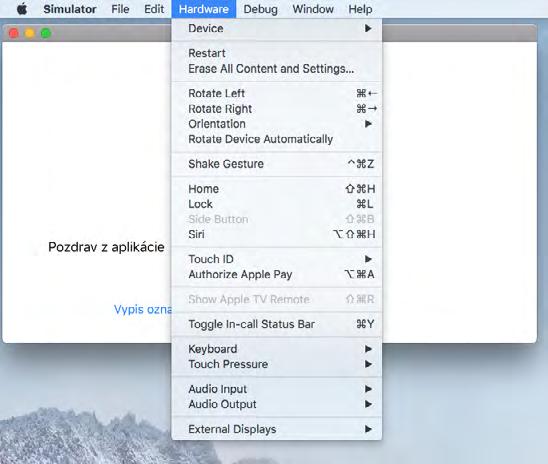Screen dimensions: 548x464
Task: Expand the Keyboard submenu
Action: pyautogui.click(x=277, y=349)
